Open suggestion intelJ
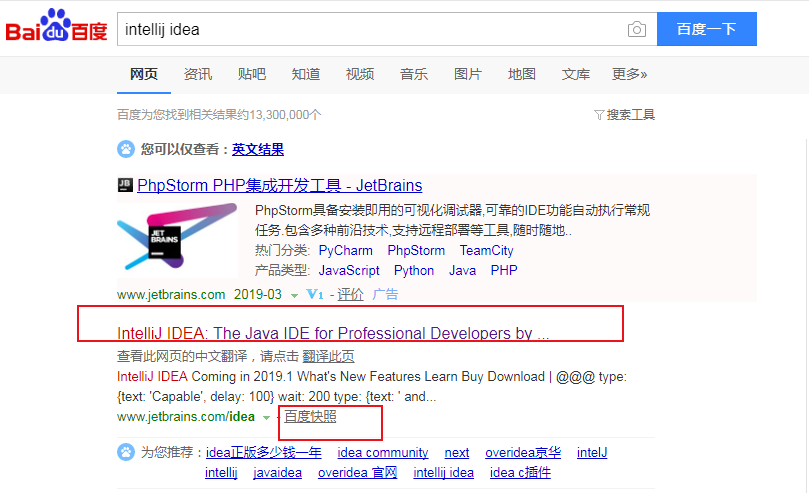 point(592,453)
